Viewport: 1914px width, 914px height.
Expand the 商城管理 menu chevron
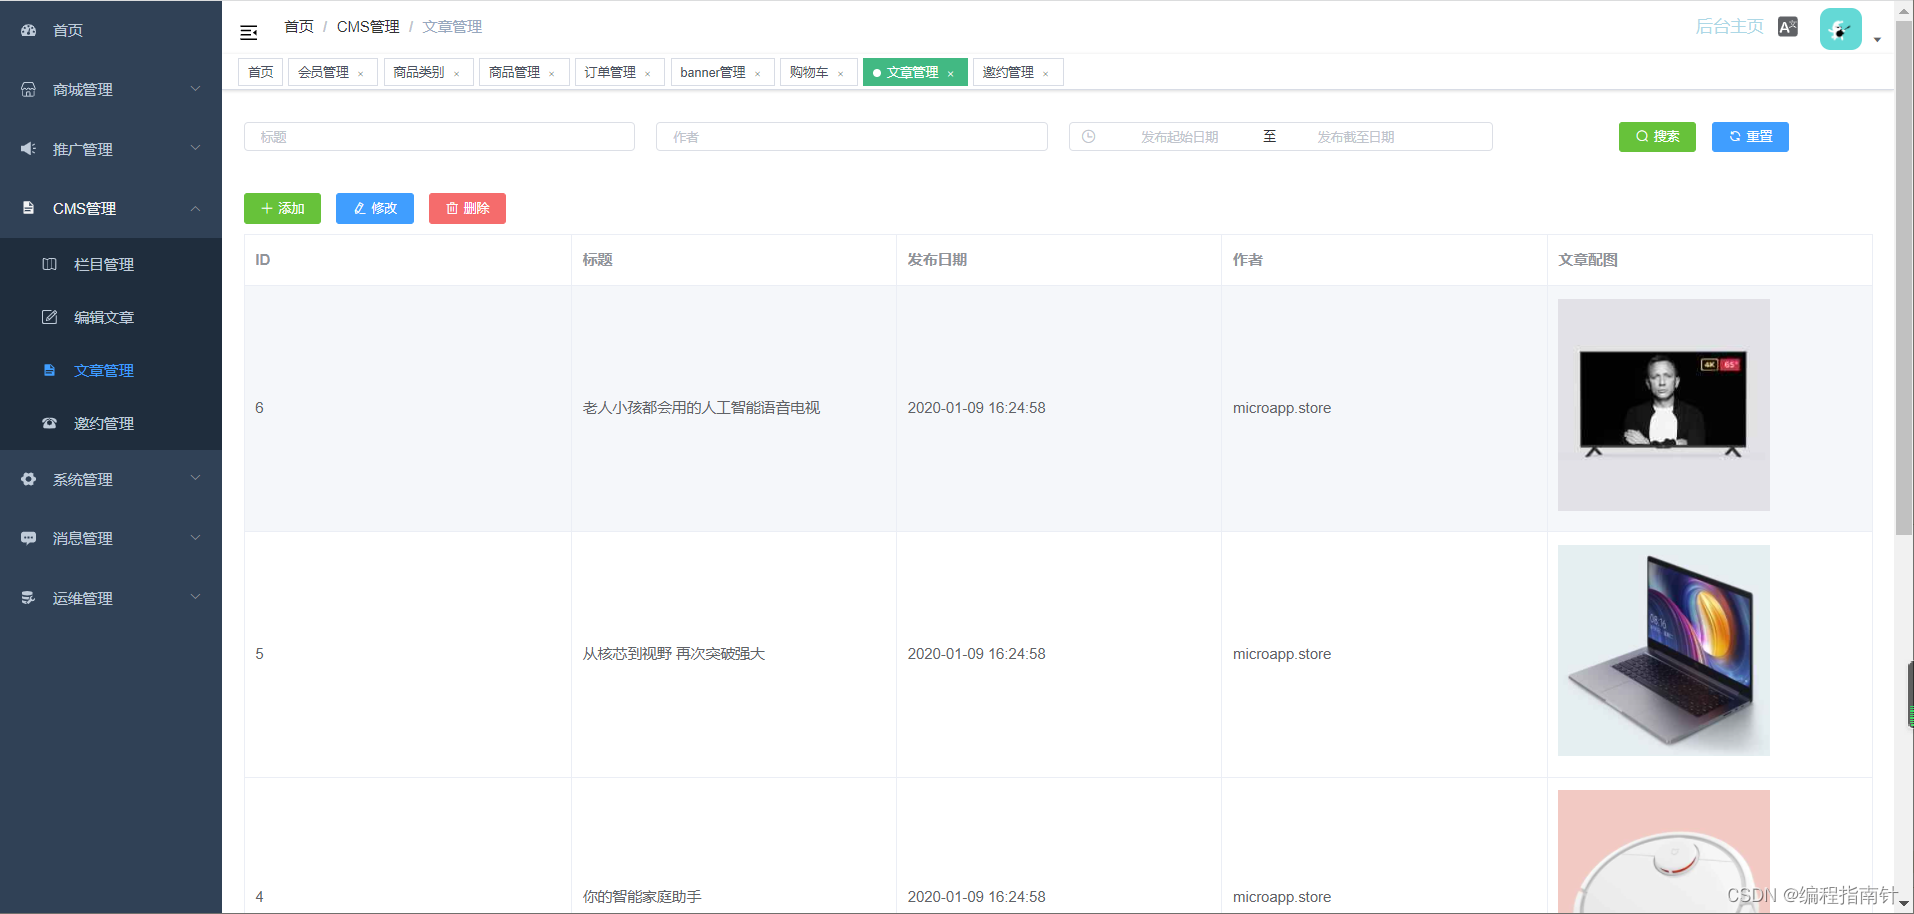coord(196,89)
